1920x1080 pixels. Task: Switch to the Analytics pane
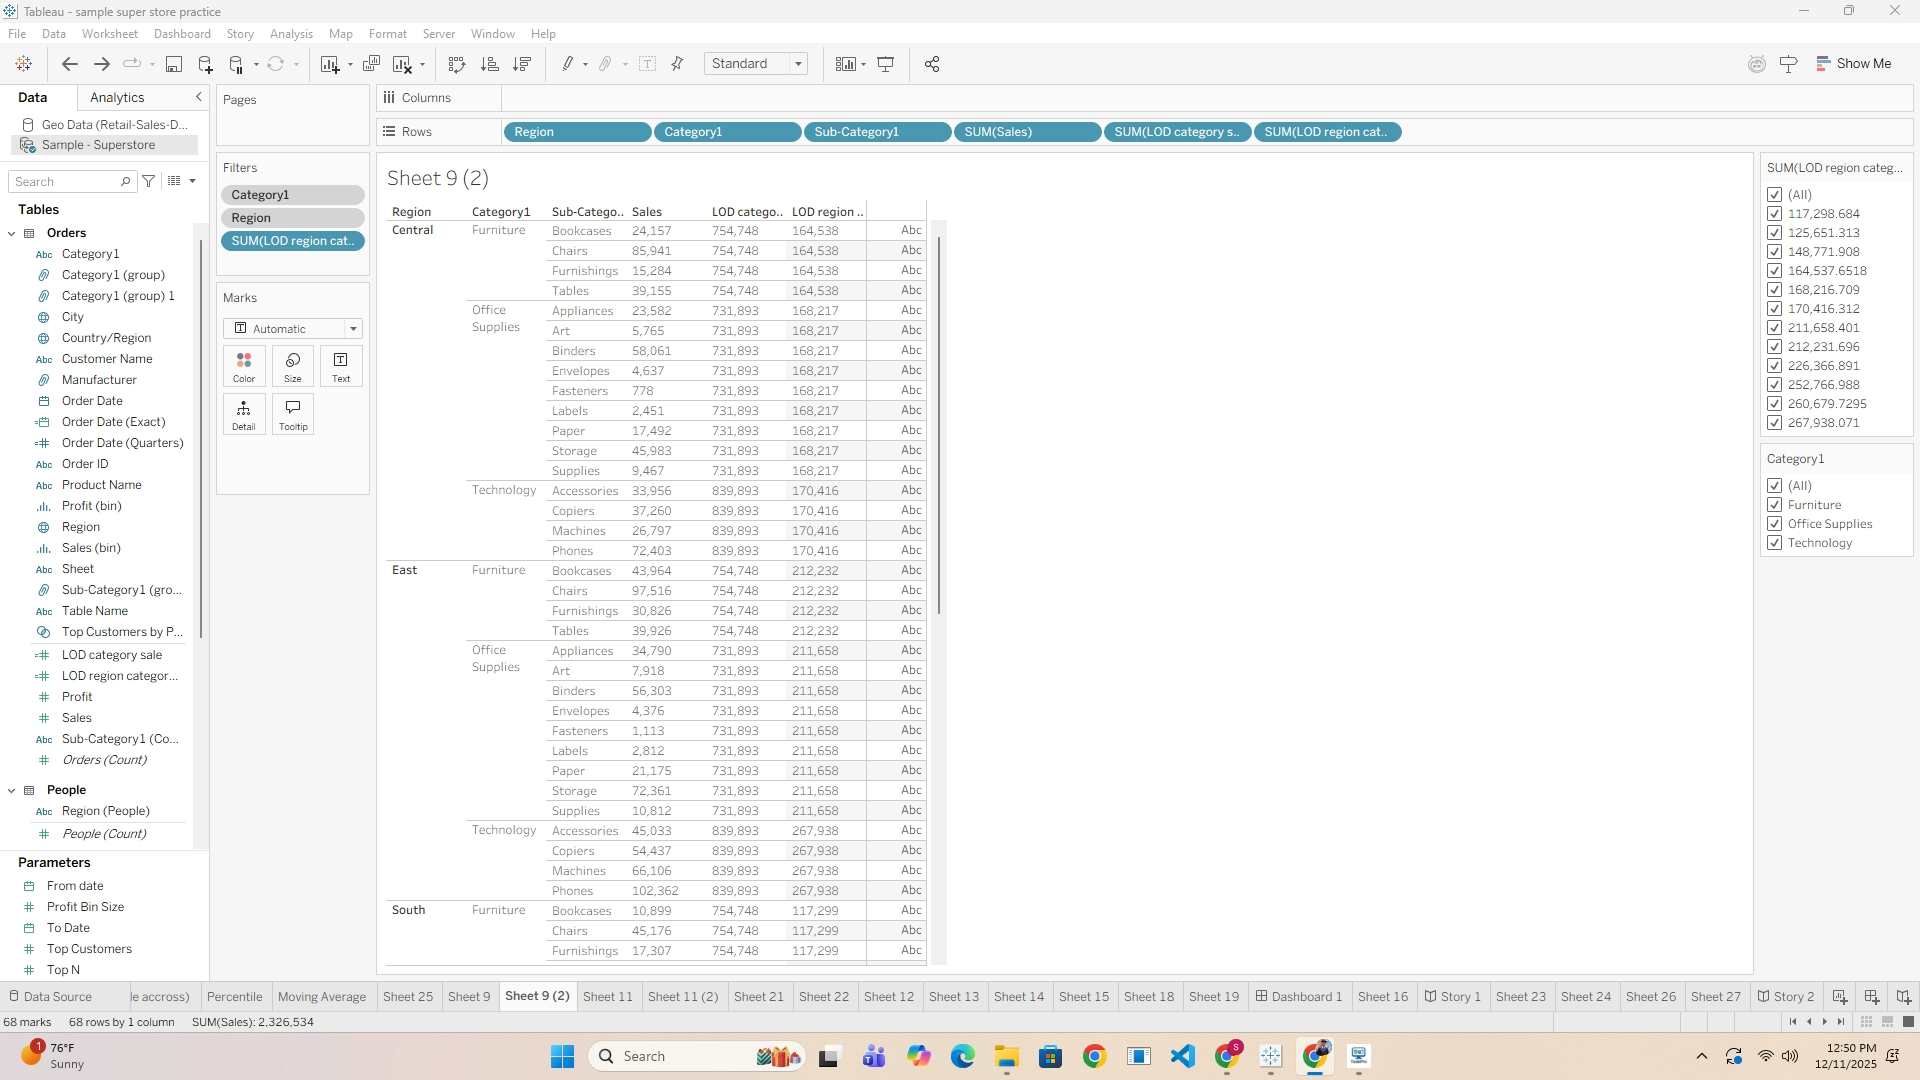(x=117, y=98)
